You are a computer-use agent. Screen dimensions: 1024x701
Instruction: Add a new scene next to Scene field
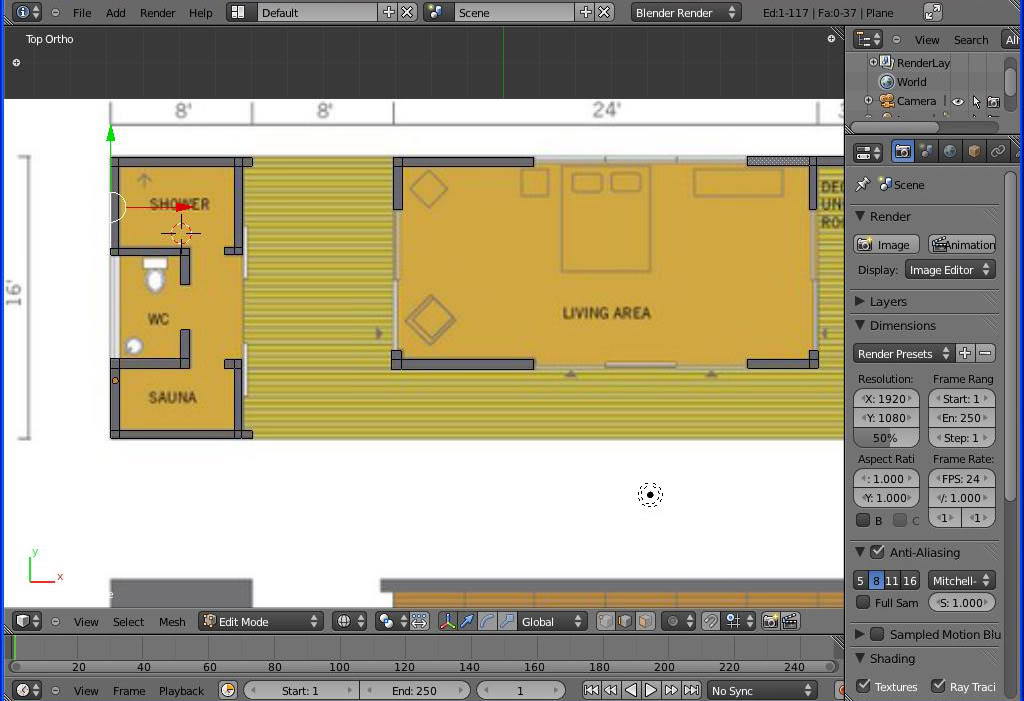click(x=586, y=12)
